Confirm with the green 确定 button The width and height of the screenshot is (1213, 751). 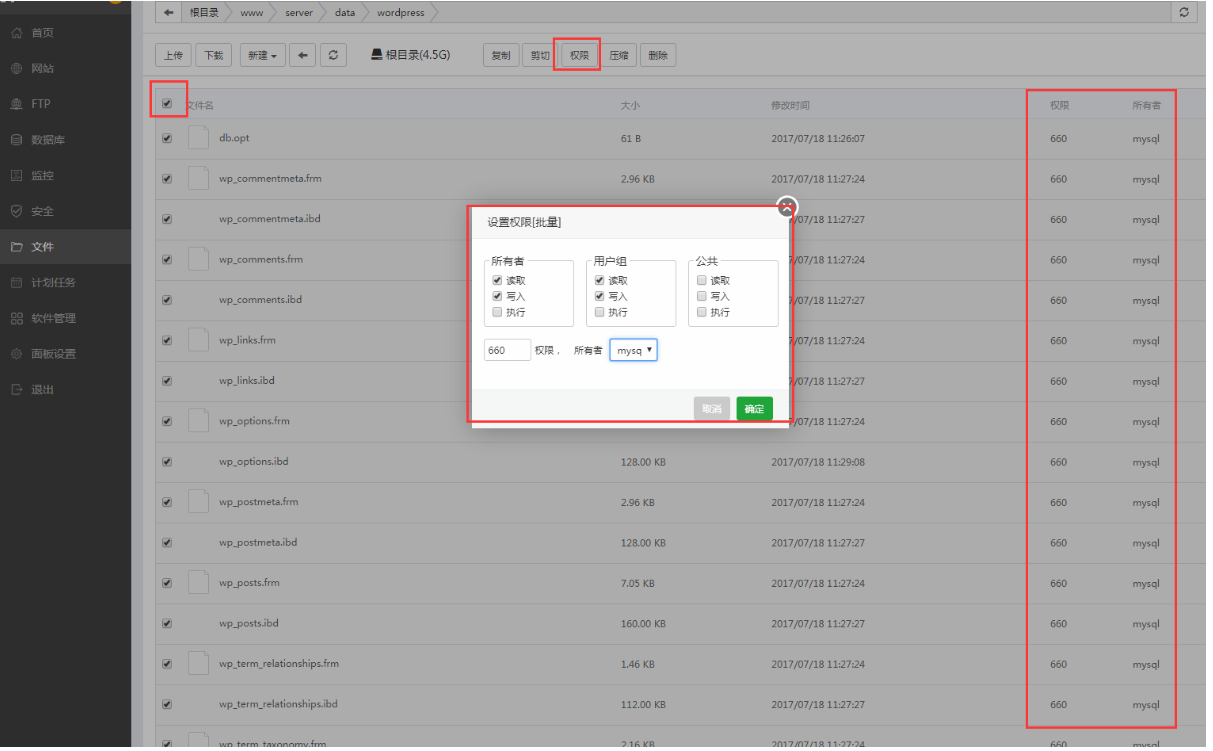point(754,409)
